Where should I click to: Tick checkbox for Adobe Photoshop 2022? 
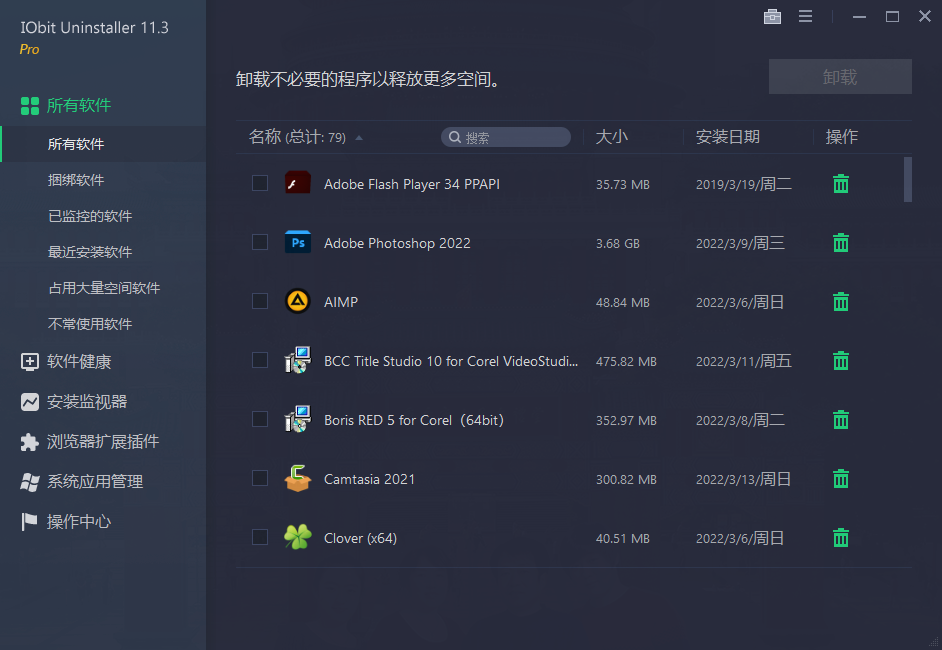260,242
